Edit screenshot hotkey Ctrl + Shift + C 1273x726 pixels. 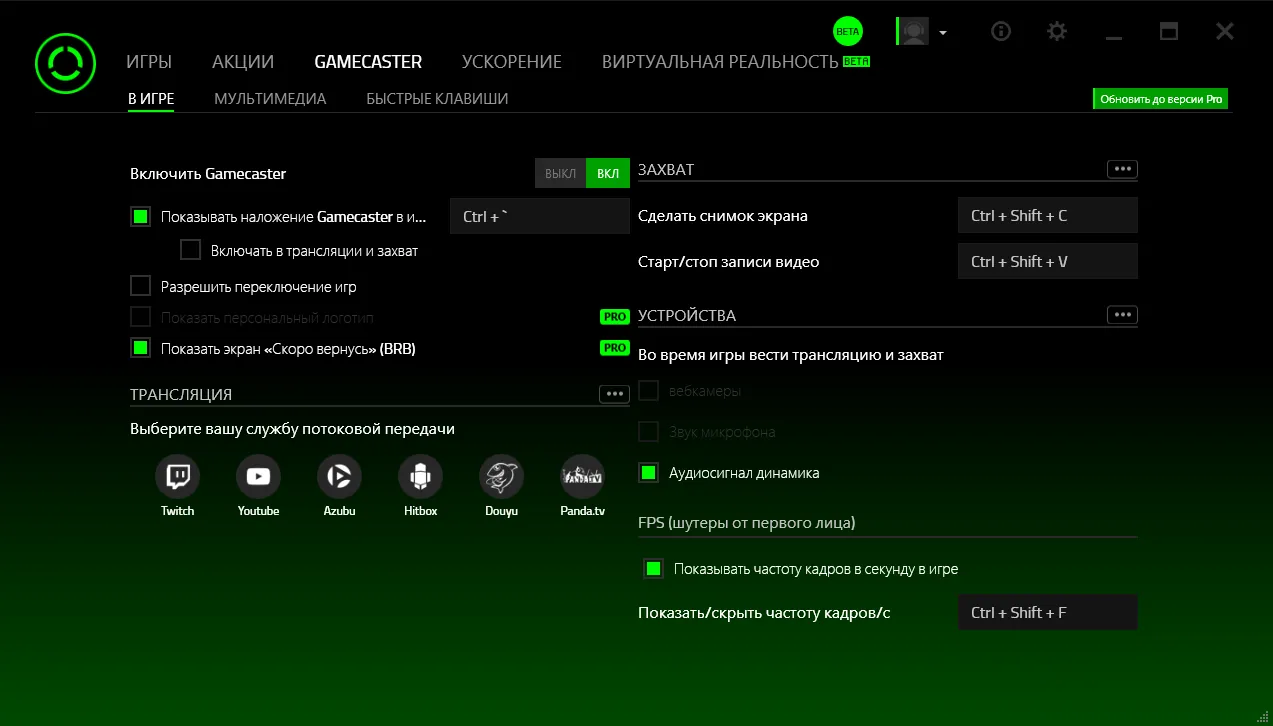click(x=1048, y=216)
